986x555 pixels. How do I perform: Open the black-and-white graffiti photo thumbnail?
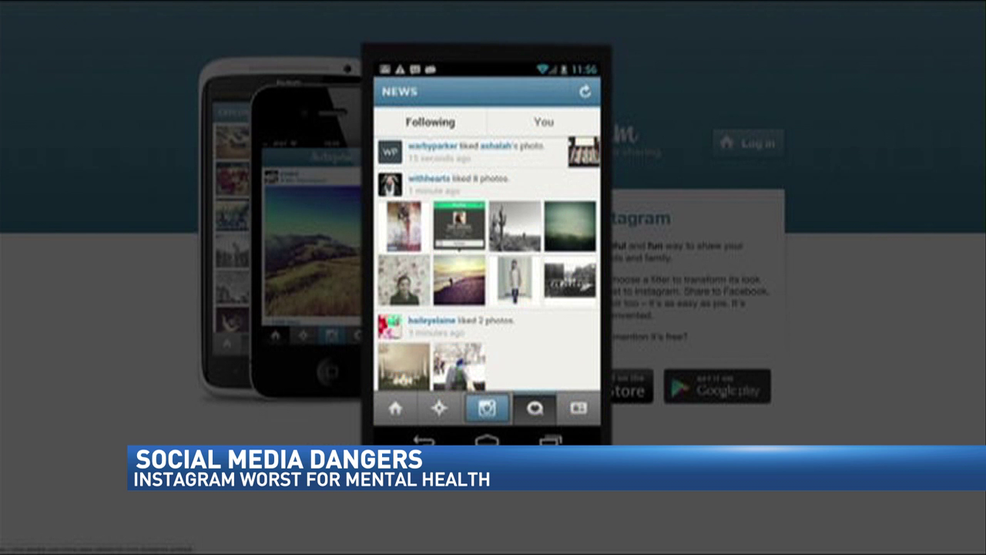point(570,280)
